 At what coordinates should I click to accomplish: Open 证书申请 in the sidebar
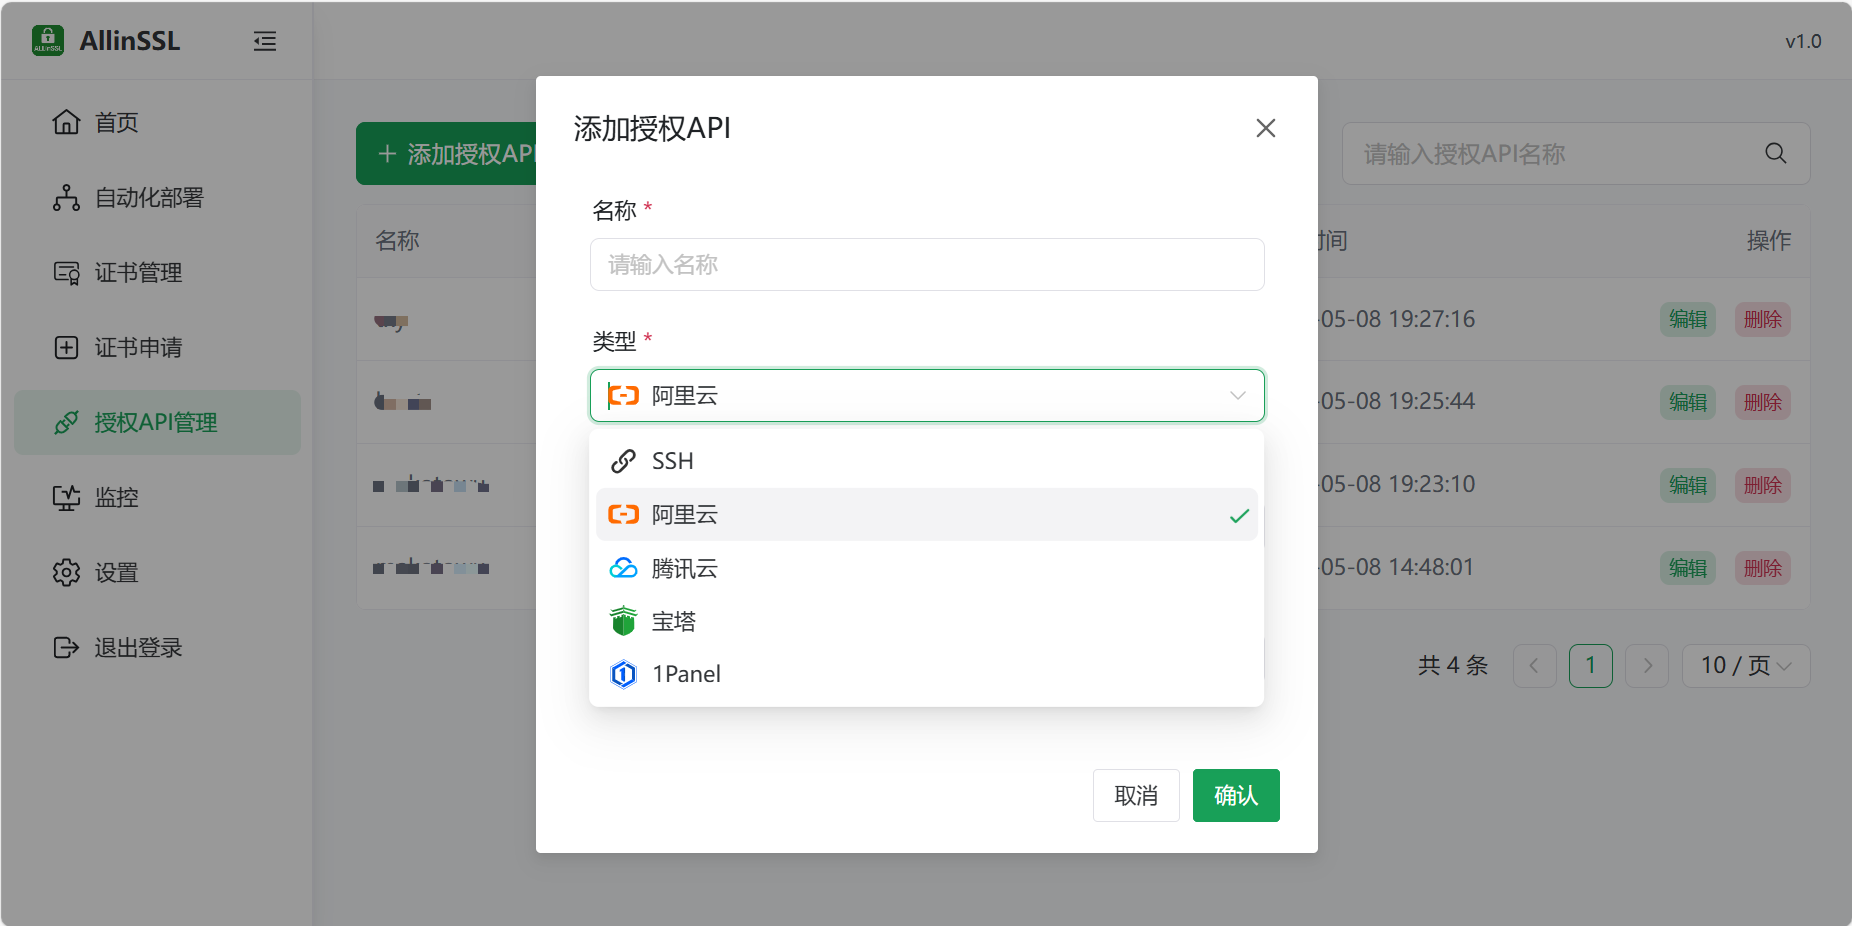pyautogui.click(x=157, y=347)
